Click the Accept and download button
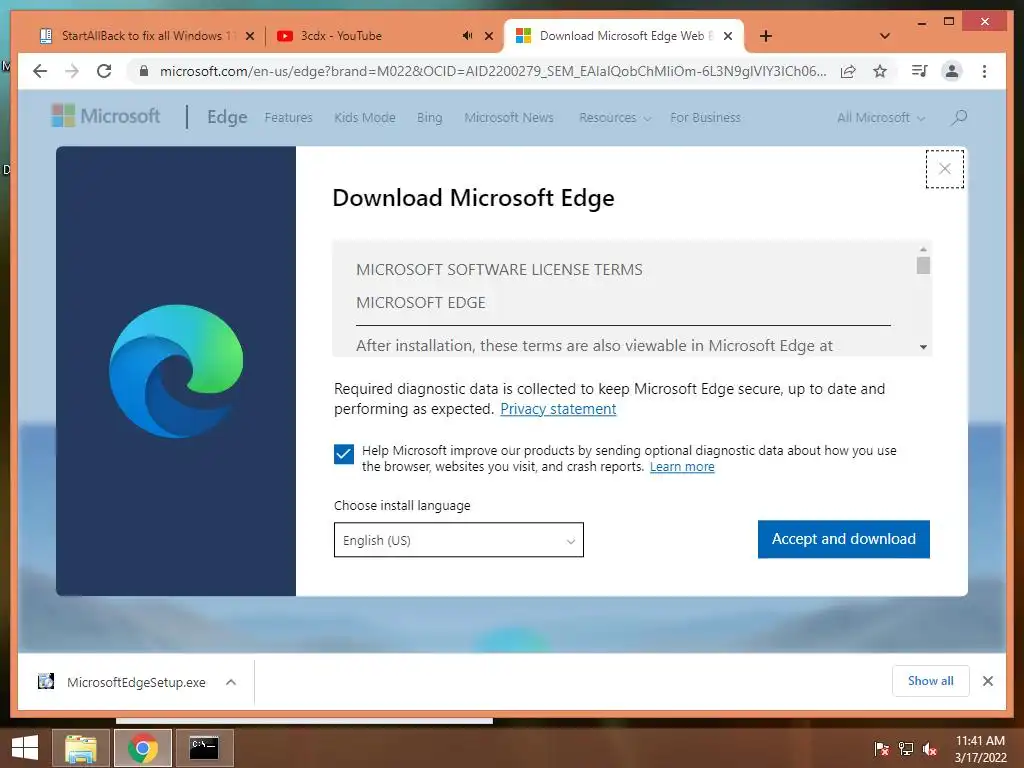Image resolution: width=1024 pixels, height=768 pixels. point(843,539)
